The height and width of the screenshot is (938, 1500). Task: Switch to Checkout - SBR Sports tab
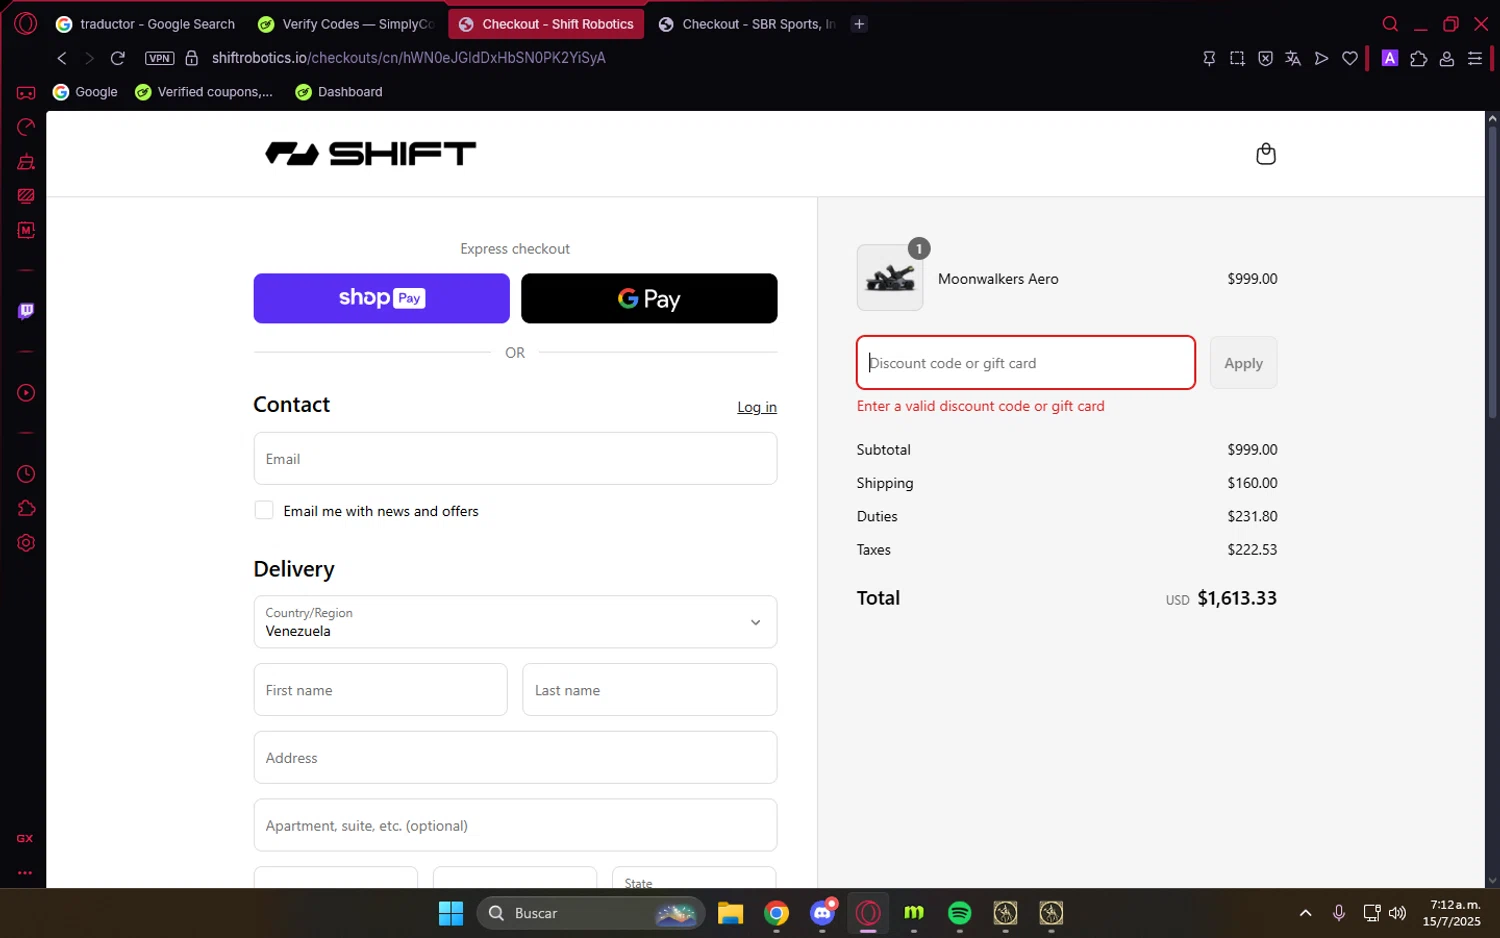(x=747, y=24)
